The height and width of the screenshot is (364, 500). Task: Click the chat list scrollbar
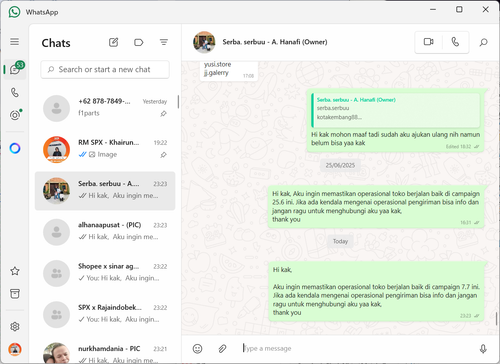tap(178, 102)
